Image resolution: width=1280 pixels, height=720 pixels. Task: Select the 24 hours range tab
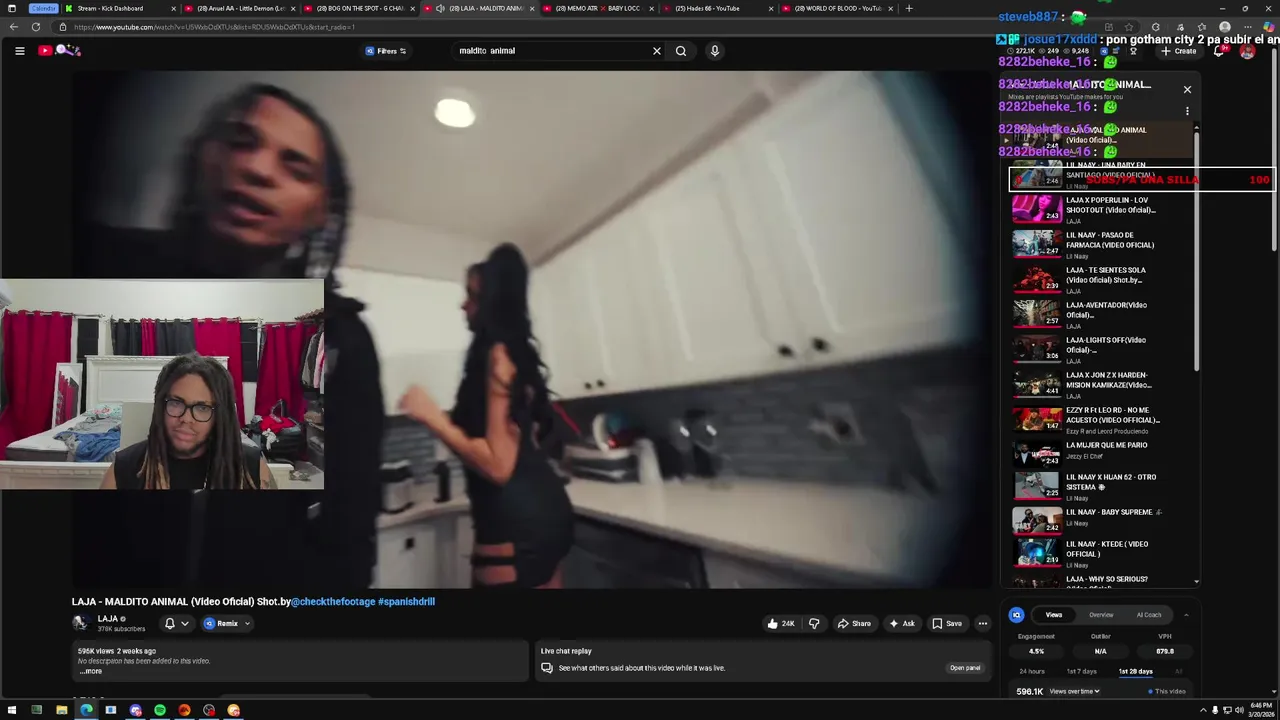click(x=1032, y=671)
